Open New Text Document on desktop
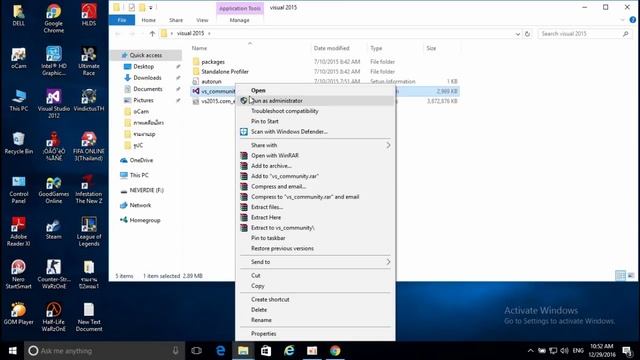This screenshot has width=640, height=360. (89, 317)
